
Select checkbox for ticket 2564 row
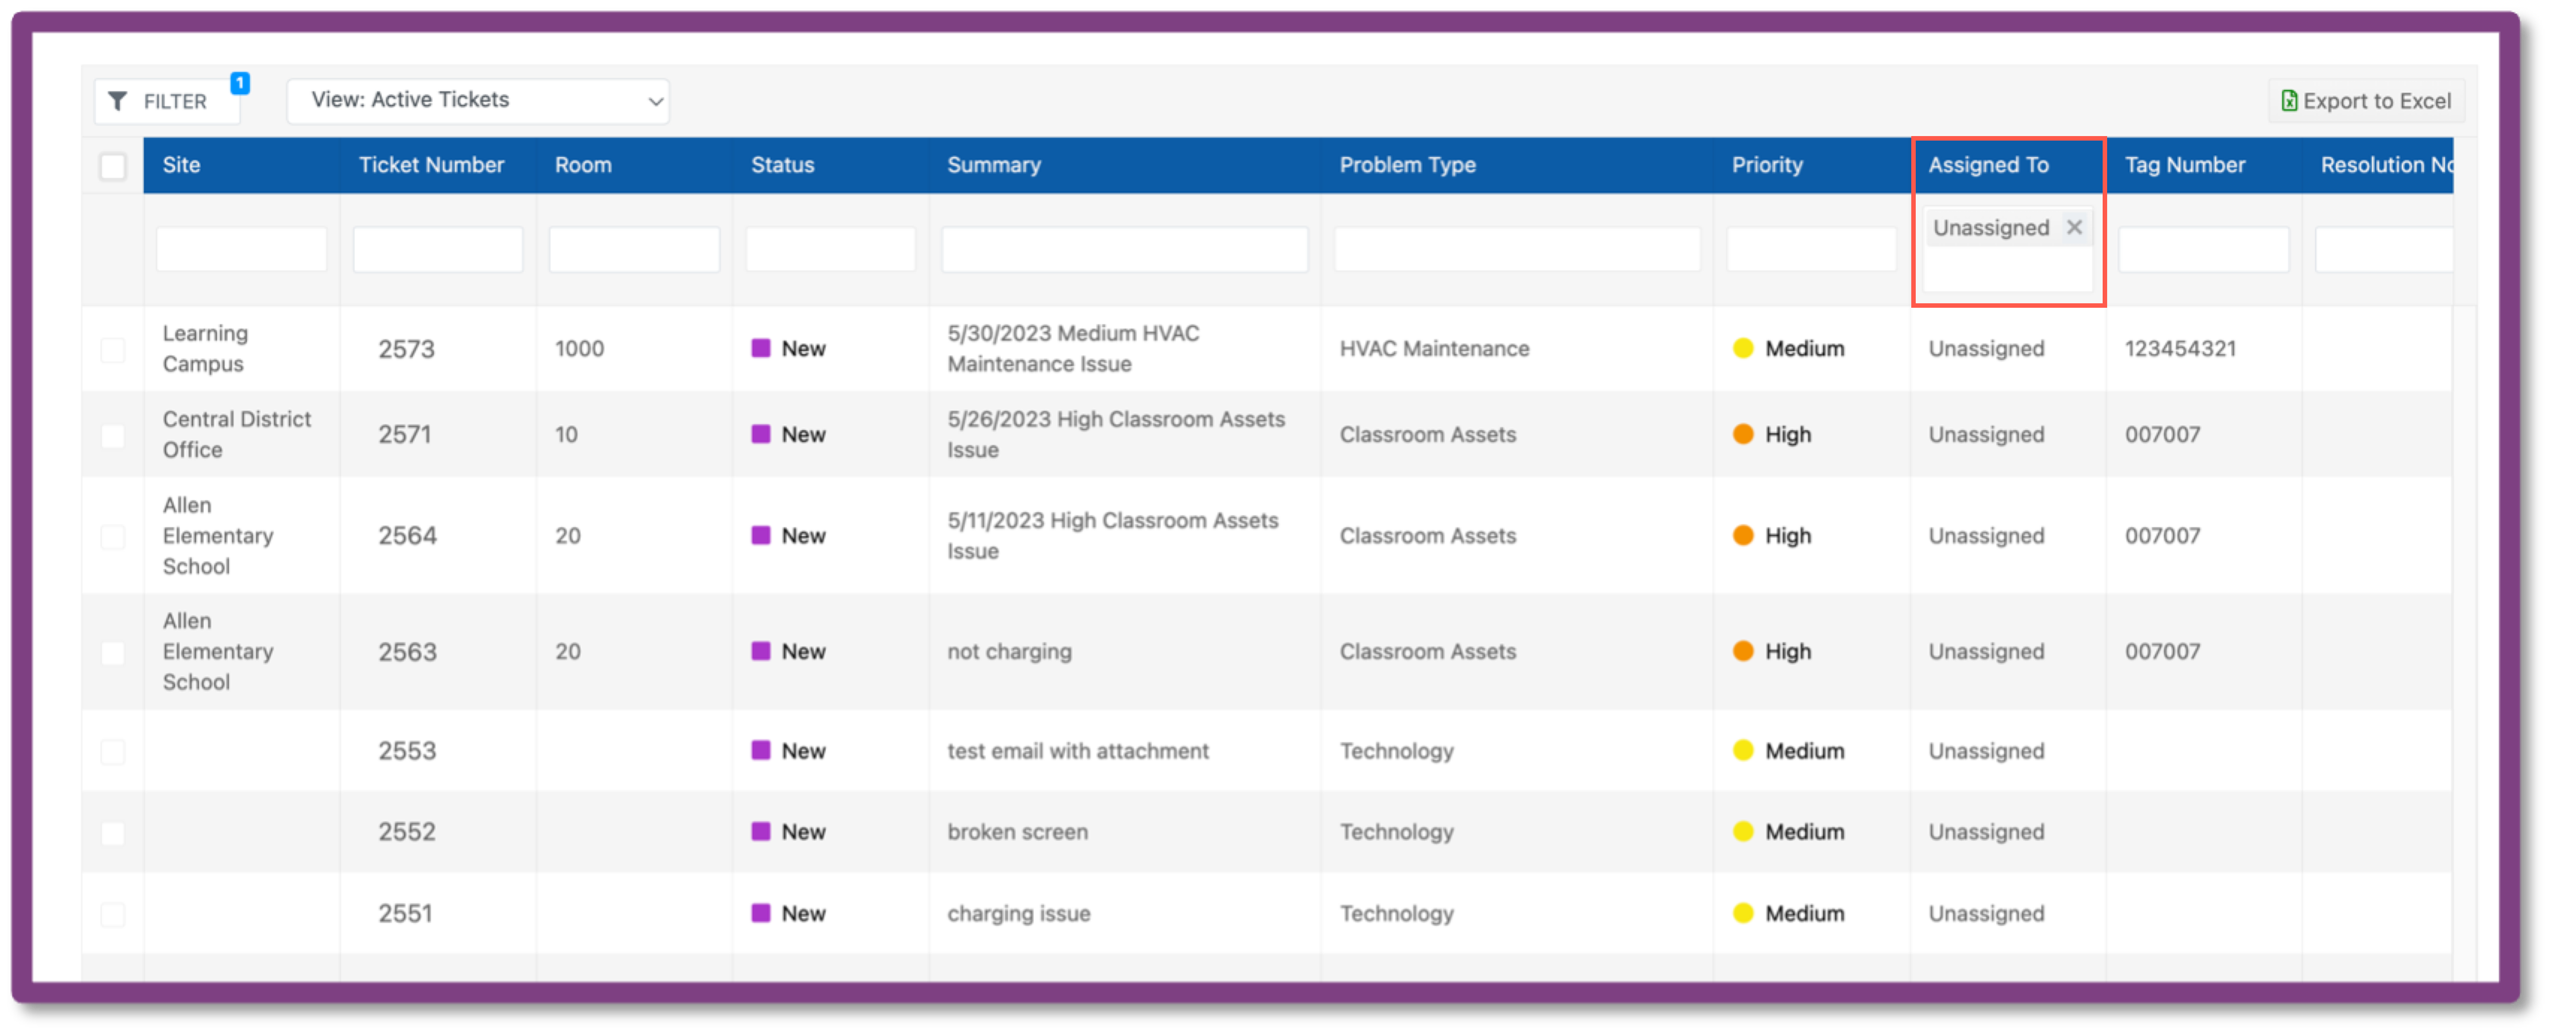click(113, 536)
